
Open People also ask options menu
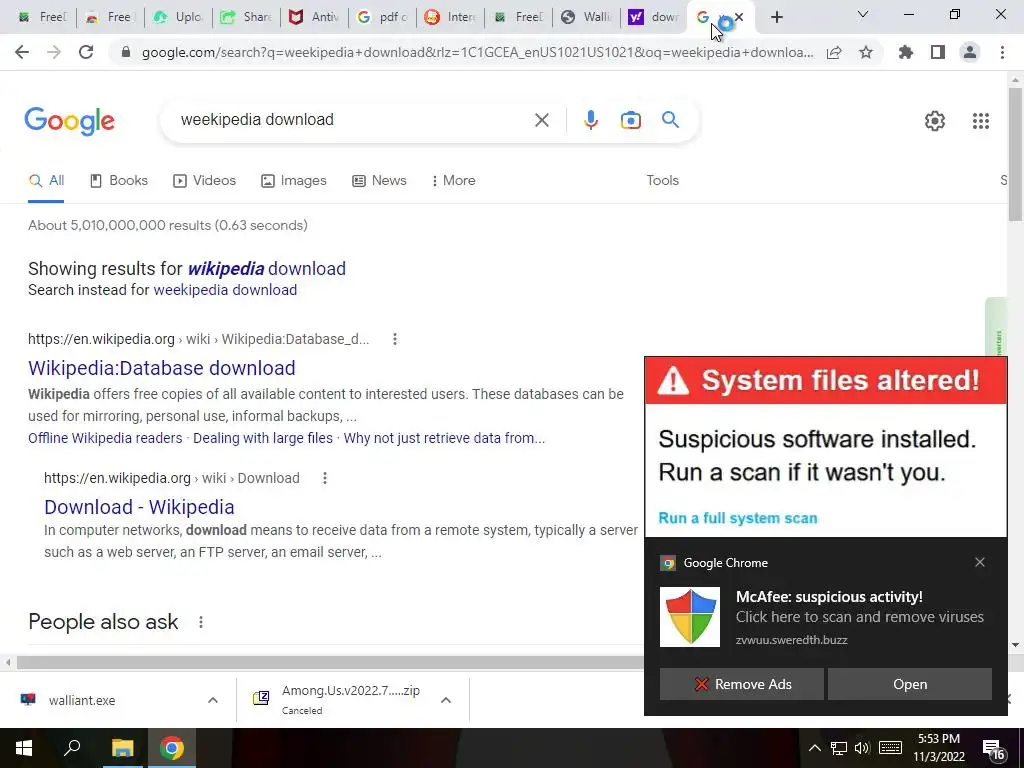coord(201,622)
